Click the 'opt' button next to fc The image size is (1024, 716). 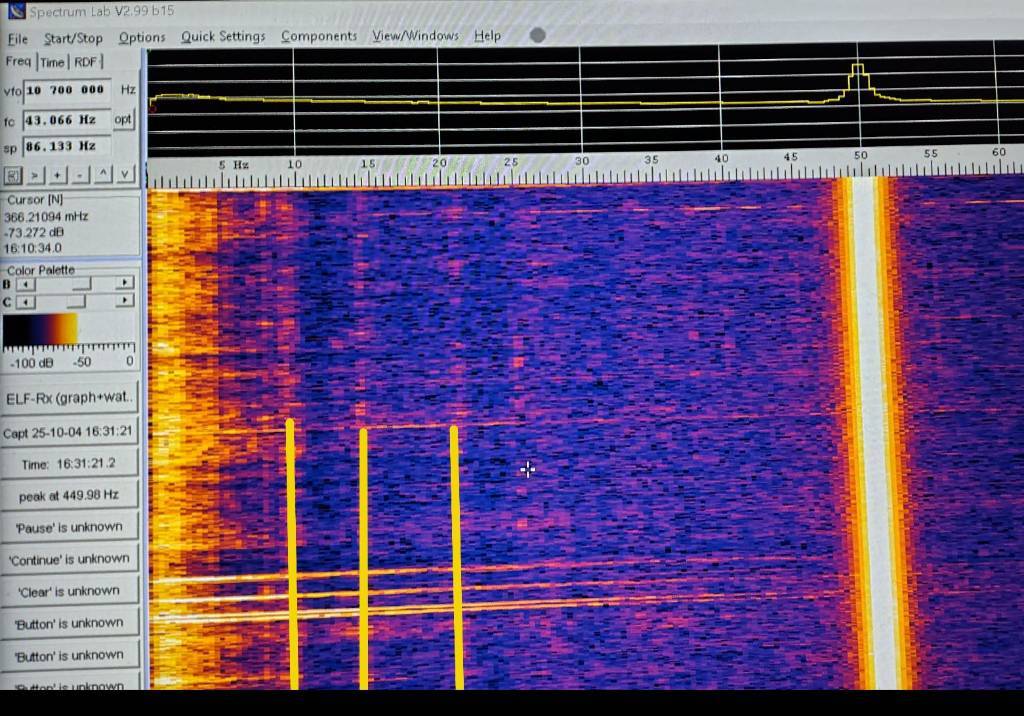123,119
